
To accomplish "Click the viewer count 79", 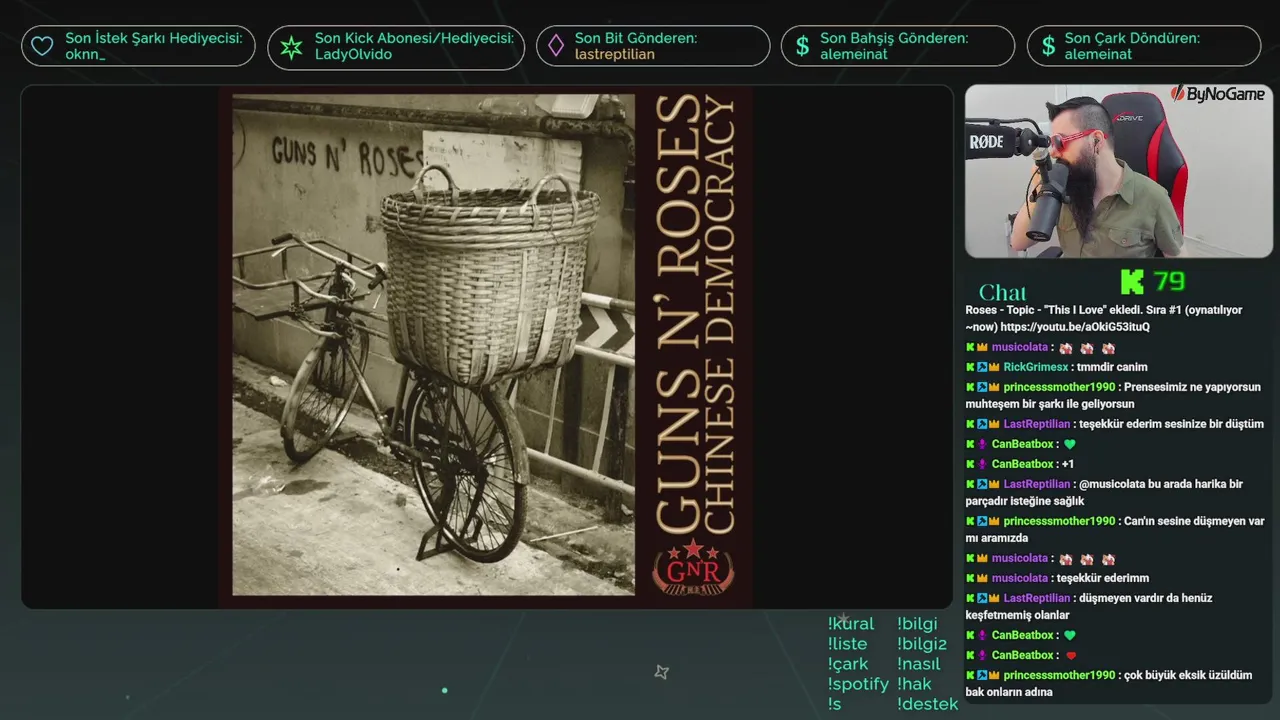I will (1169, 281).
